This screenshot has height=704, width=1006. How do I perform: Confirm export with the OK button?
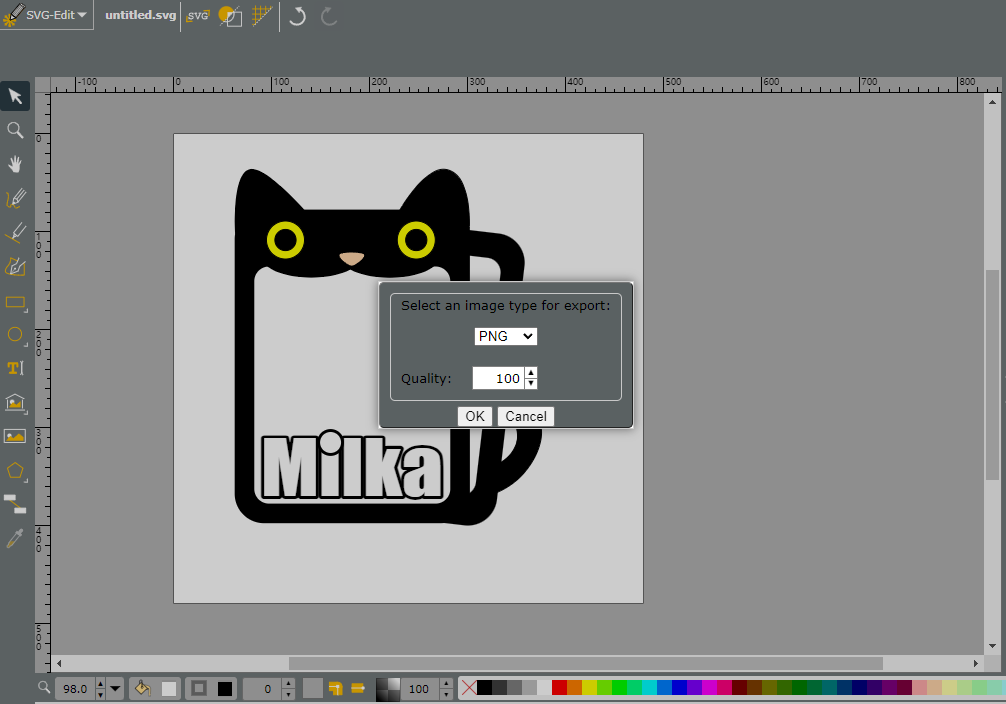[475, 416]
